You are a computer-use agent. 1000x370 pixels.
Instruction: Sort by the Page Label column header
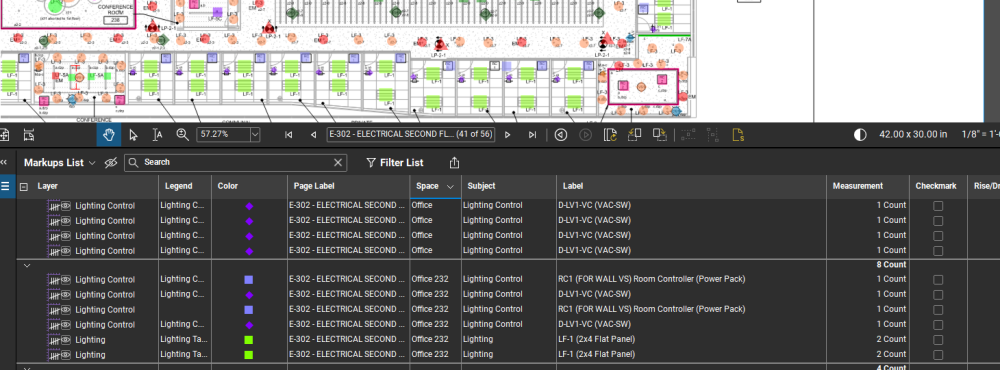coord(314,186)
